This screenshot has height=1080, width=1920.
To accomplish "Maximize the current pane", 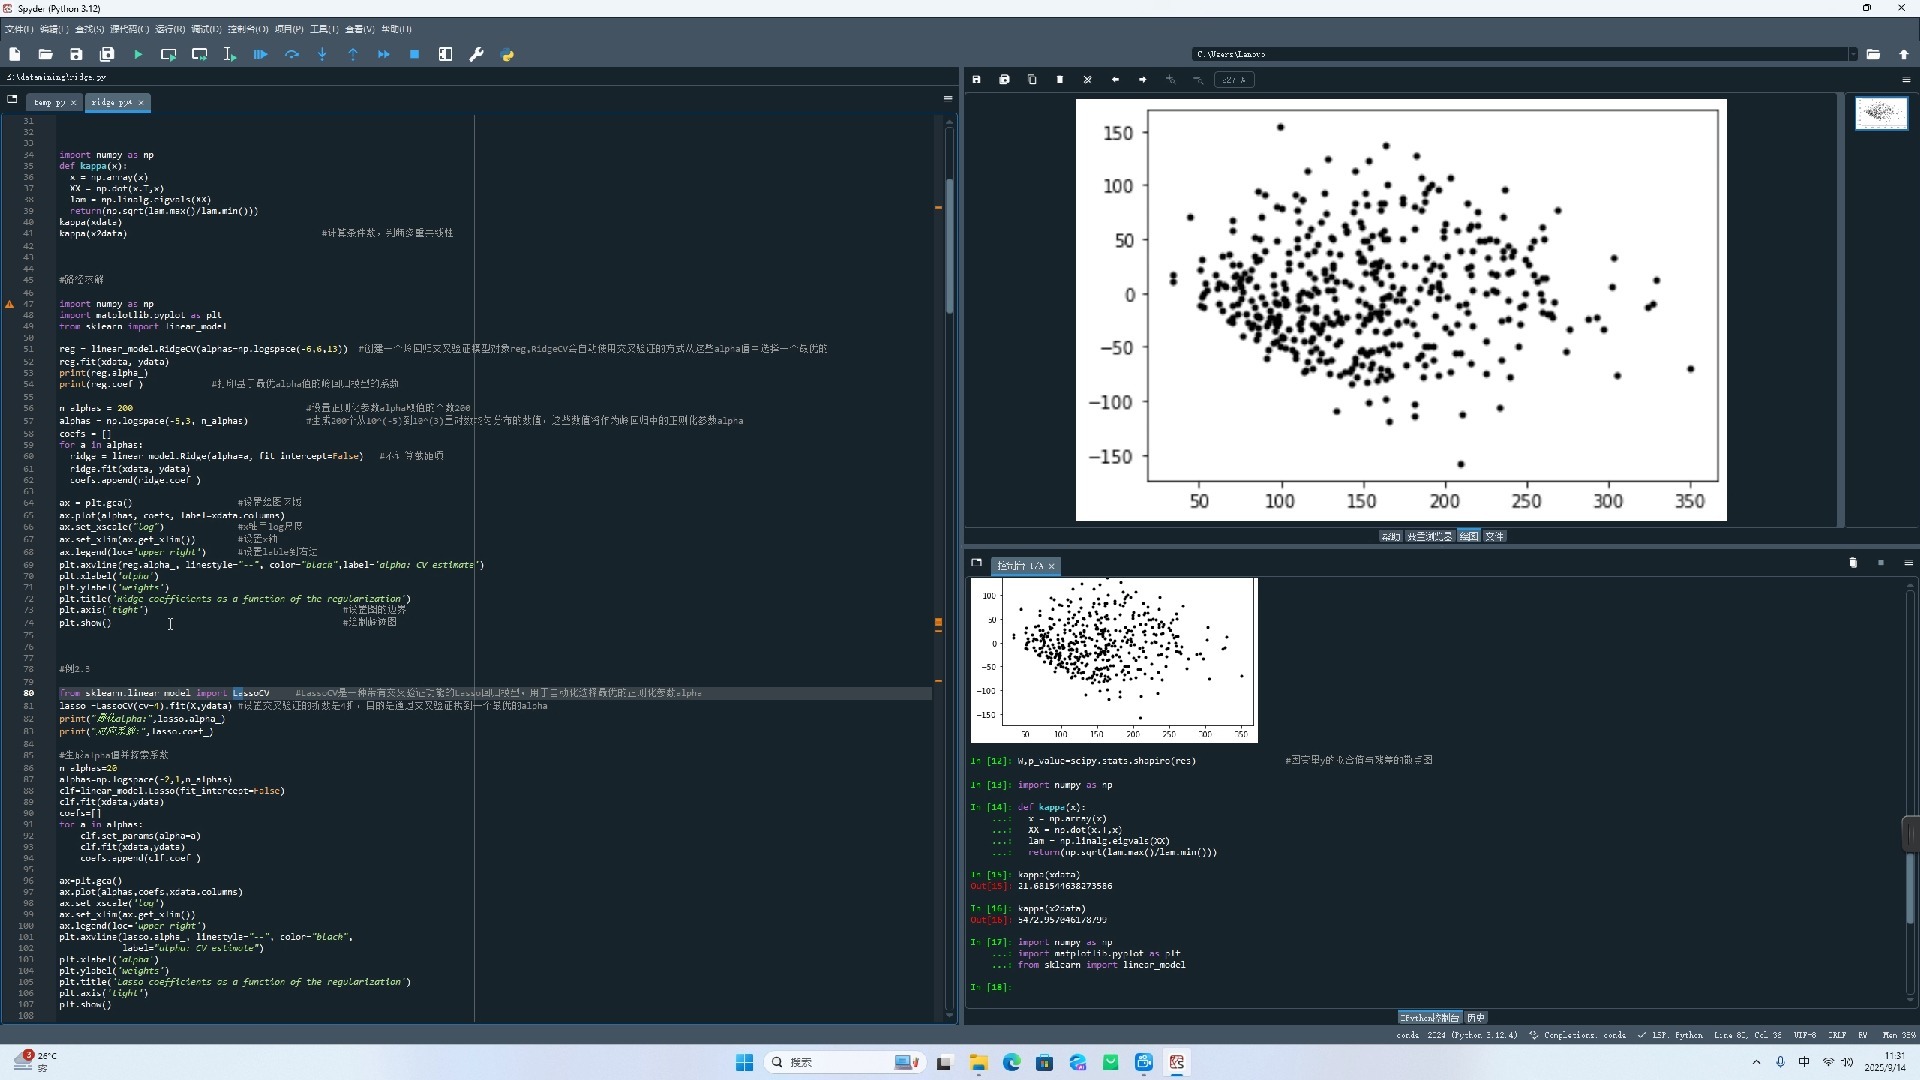I will 445,54.
